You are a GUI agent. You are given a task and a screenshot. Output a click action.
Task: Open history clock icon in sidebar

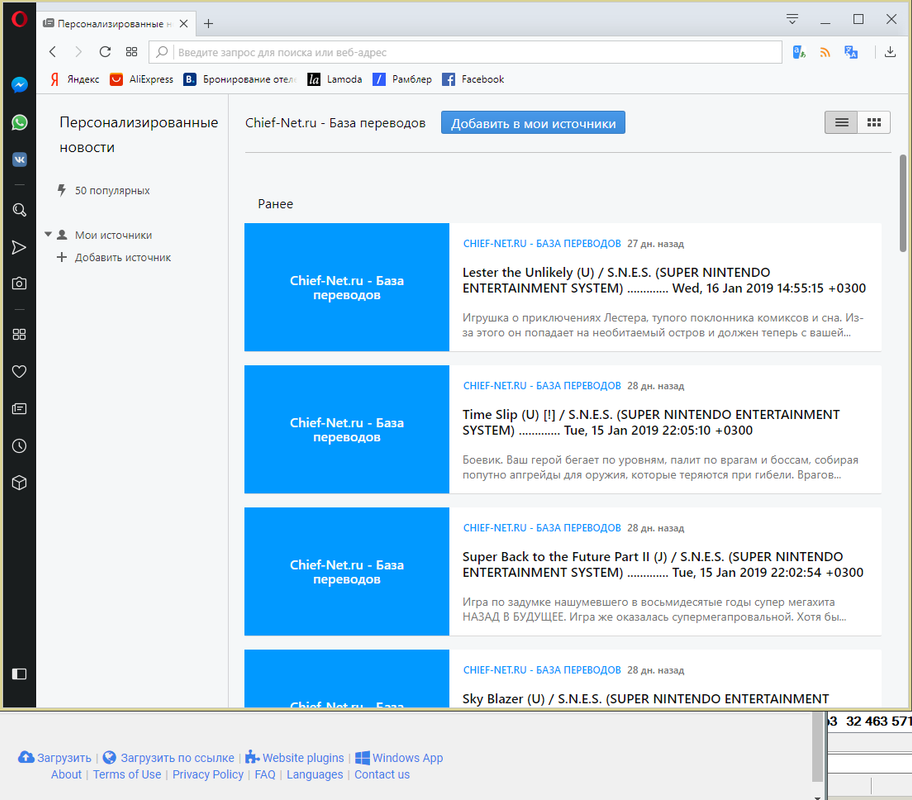[19, 446]
